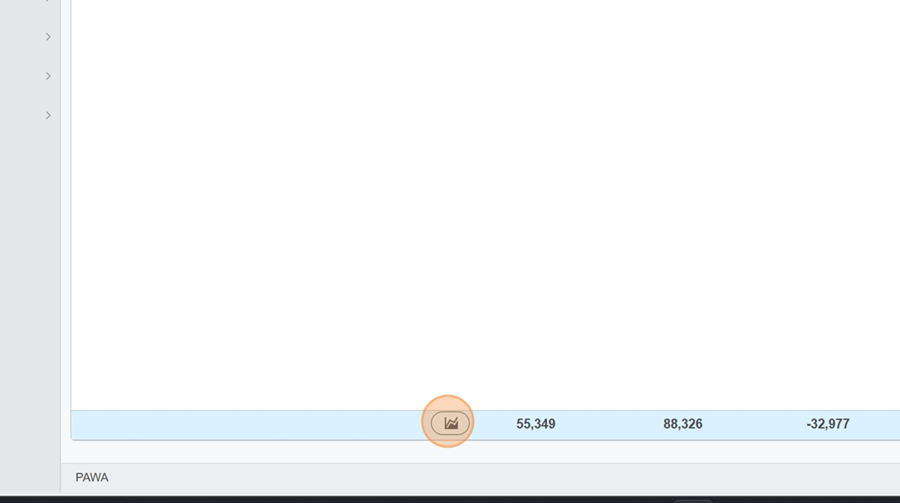Click the totals row right of -32,977

click(875, 425)
